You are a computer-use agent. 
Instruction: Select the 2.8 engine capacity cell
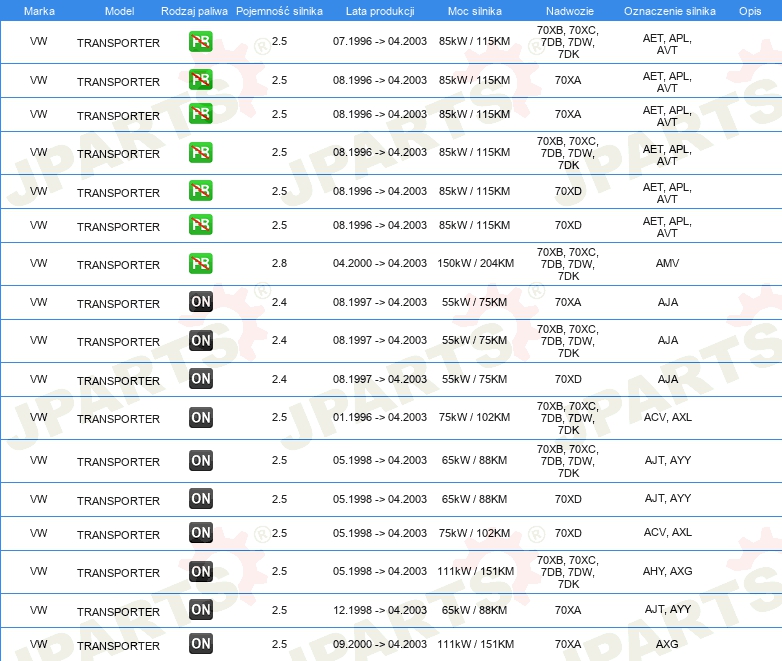pos(279,263)
